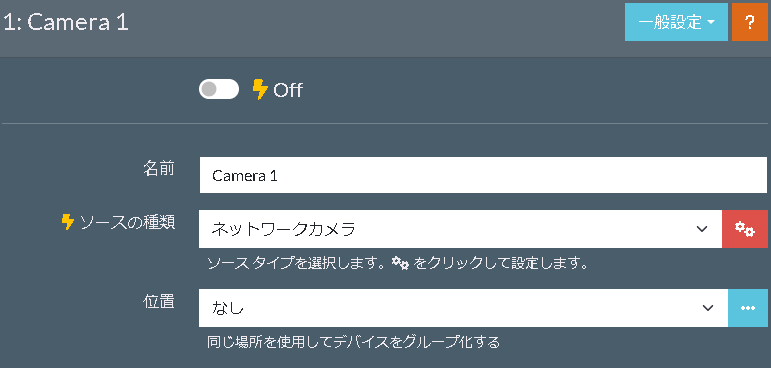Open the 位置 dropdown showing なし
Image resolution: width=771 pixels, height=368 pixels.
pos(463,308)
